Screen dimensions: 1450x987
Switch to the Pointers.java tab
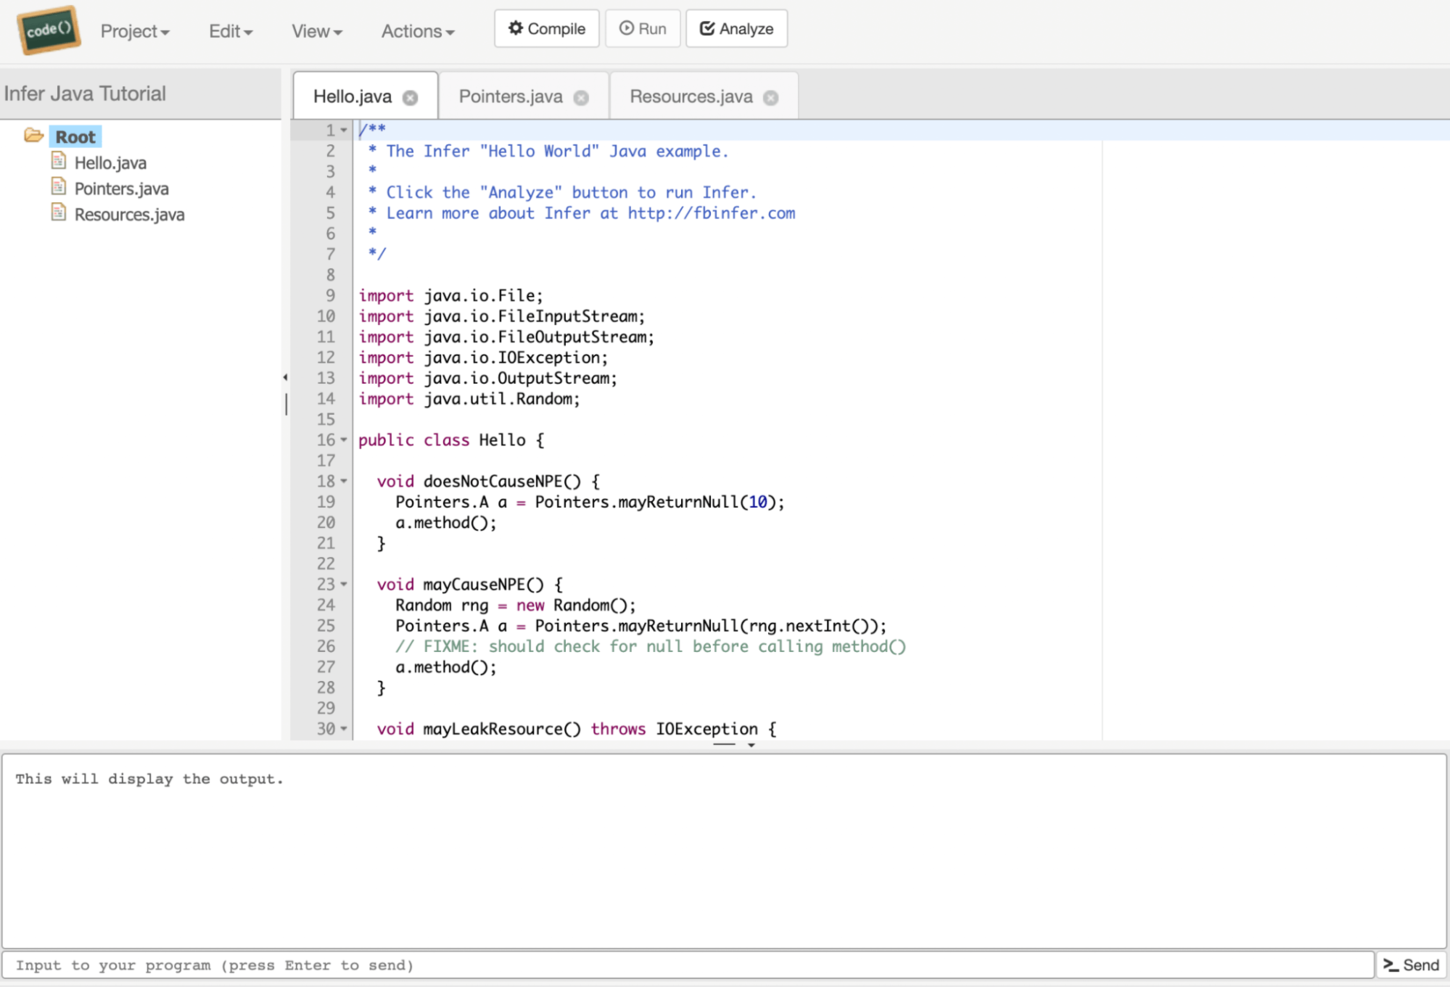pos(512,96)
